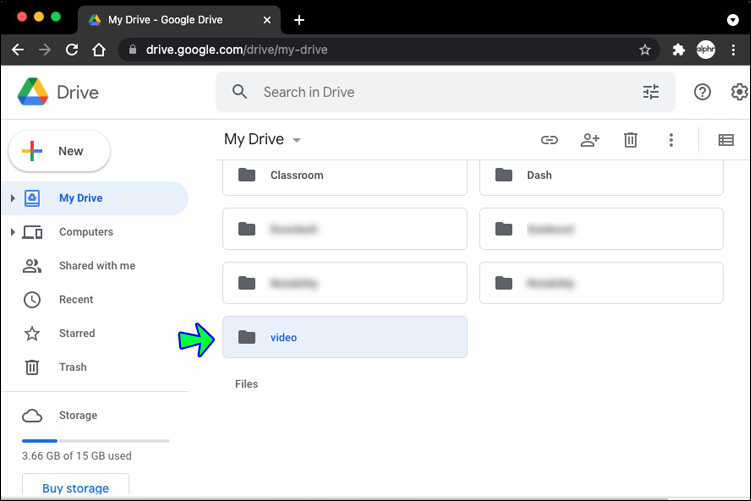
Task: Bookmark this page with star icon
Action: [x=645, y=49]
